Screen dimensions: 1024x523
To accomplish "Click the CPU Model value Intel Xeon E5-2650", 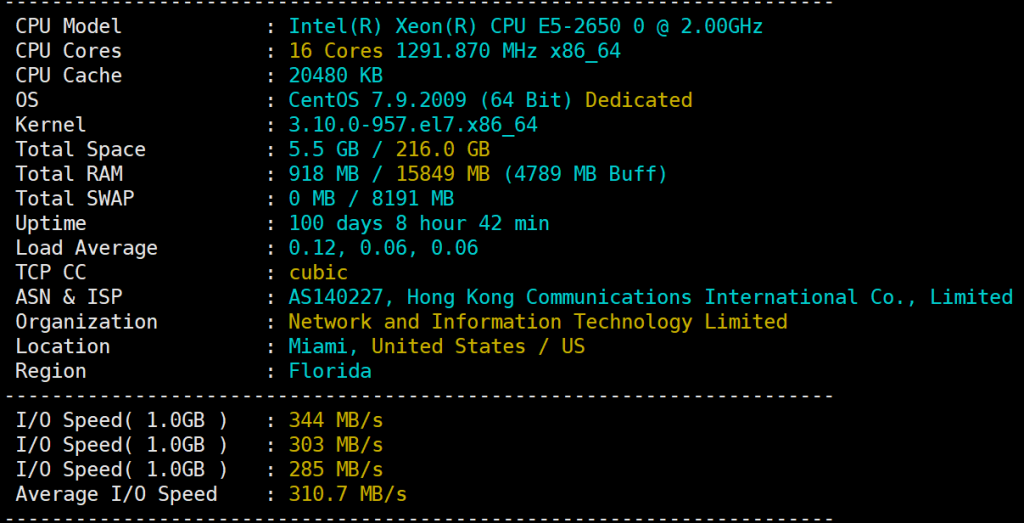I will (525, 26).
